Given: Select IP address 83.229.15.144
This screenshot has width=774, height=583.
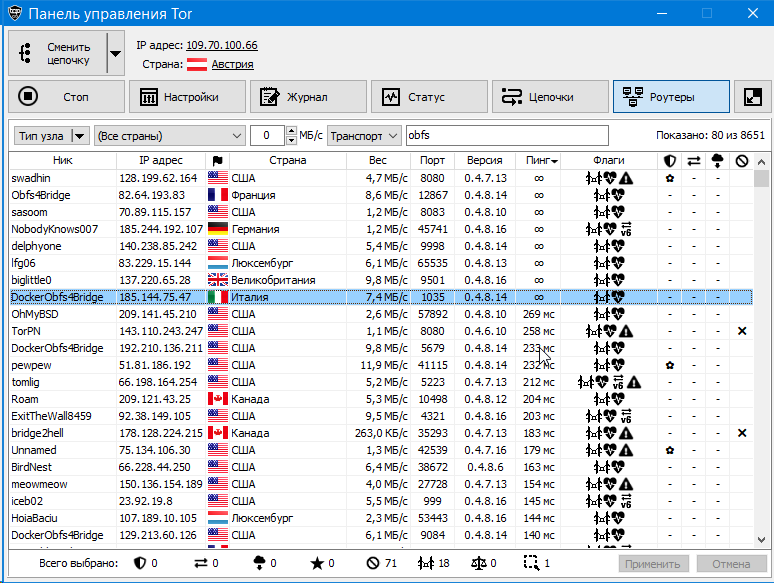Looking at the screenshot, I should (155, 263).
